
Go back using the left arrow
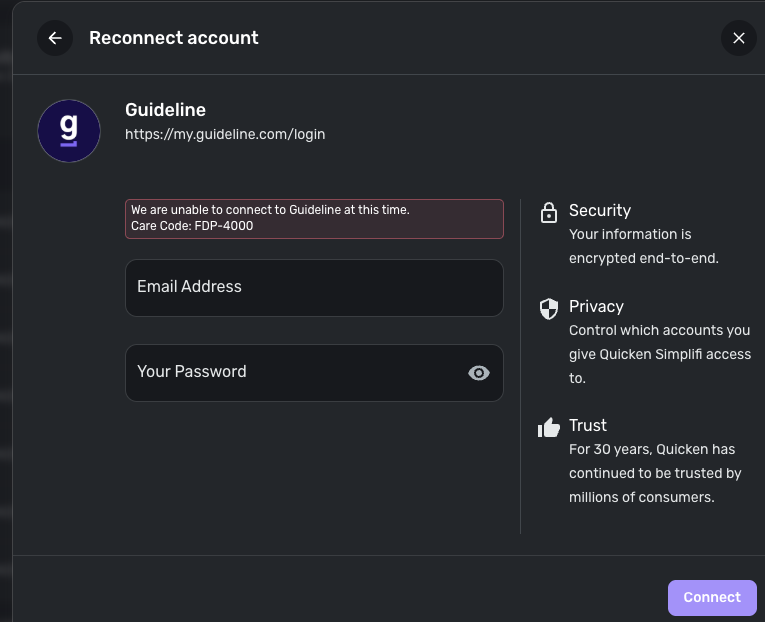(55, 38)
